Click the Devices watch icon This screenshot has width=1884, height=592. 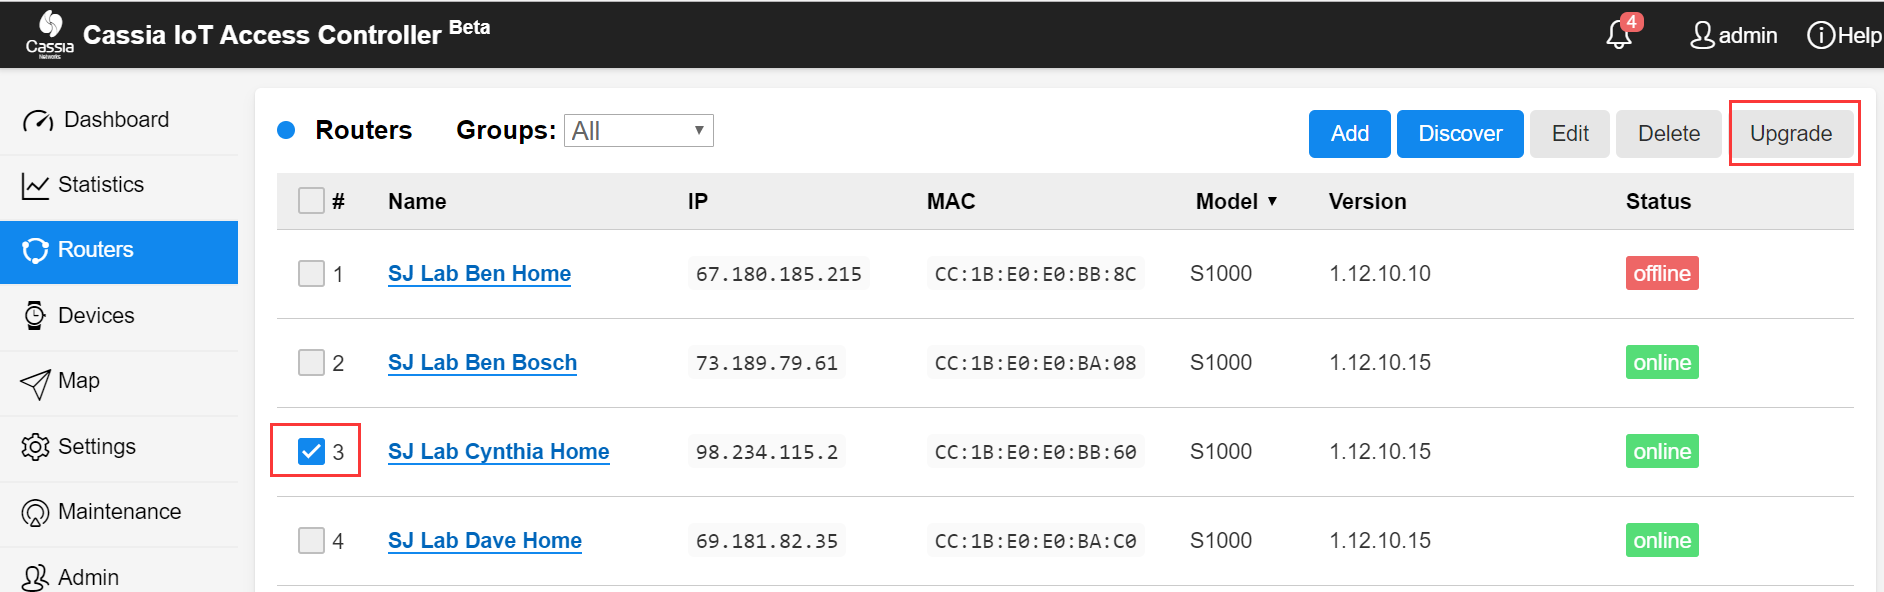coord(35,315)
